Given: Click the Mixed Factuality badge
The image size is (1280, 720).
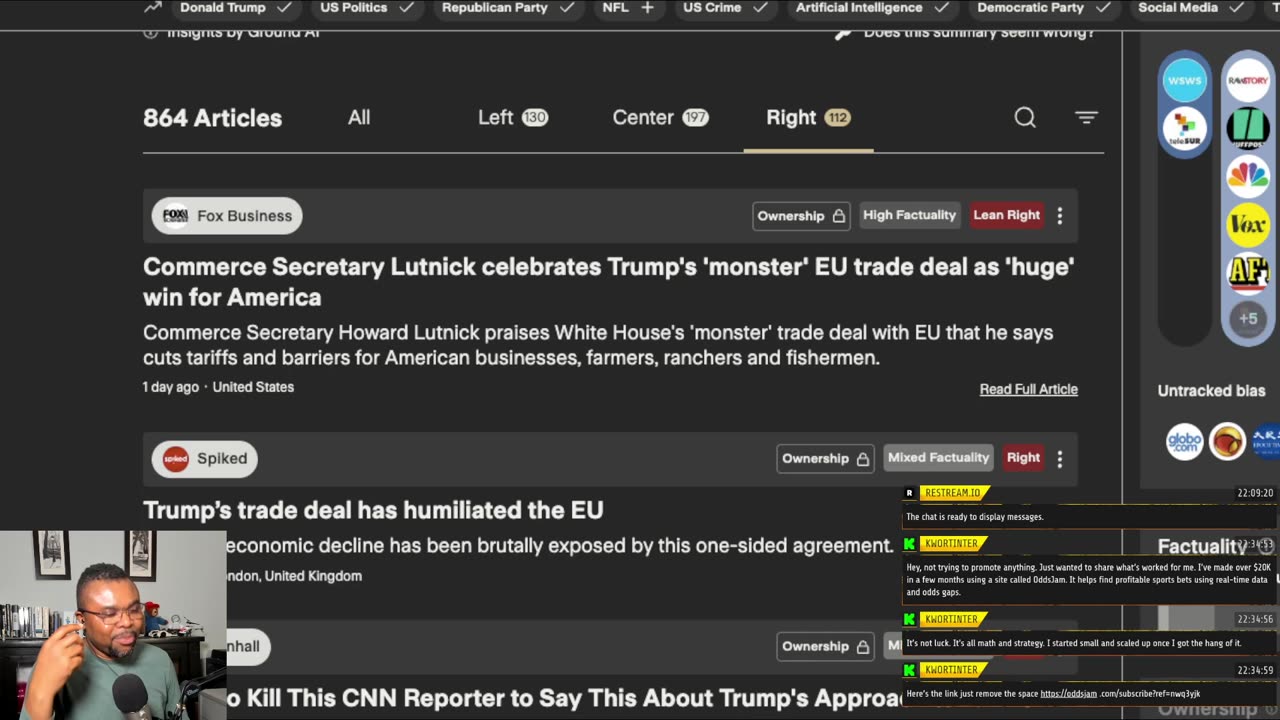Looking at the screenshot, I should (938, 458).
